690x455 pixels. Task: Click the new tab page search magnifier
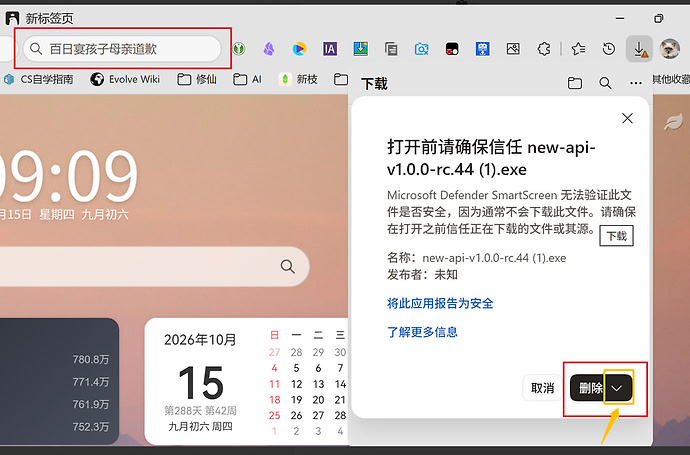pos(287,266)
